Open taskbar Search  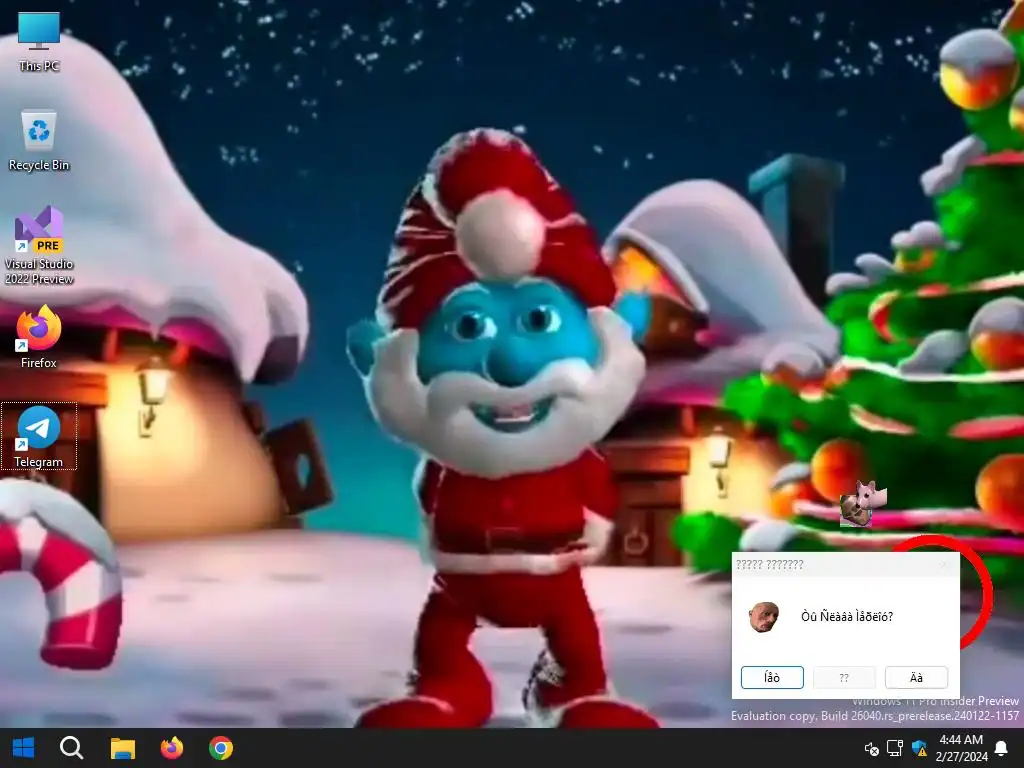pyautogui.click(x=71, y=748)
